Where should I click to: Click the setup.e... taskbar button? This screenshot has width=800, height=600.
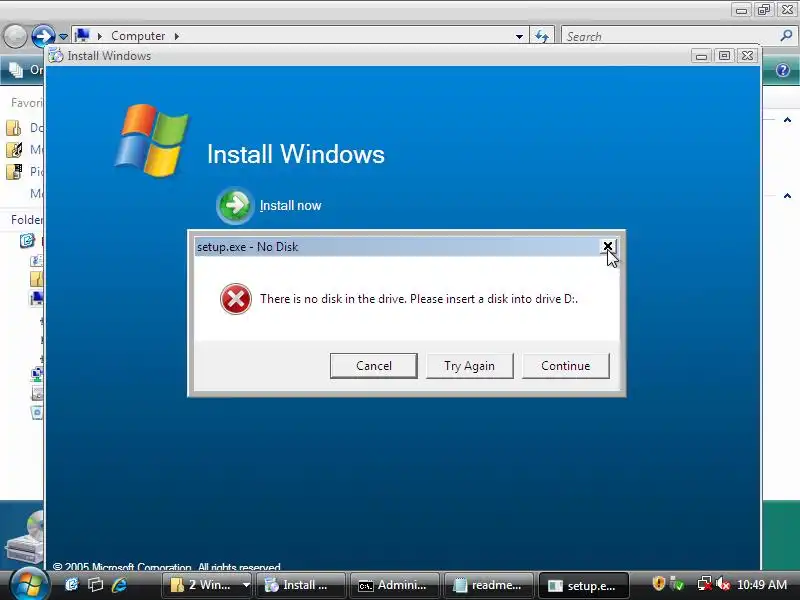pyautogui.click(x=583, y=585)
